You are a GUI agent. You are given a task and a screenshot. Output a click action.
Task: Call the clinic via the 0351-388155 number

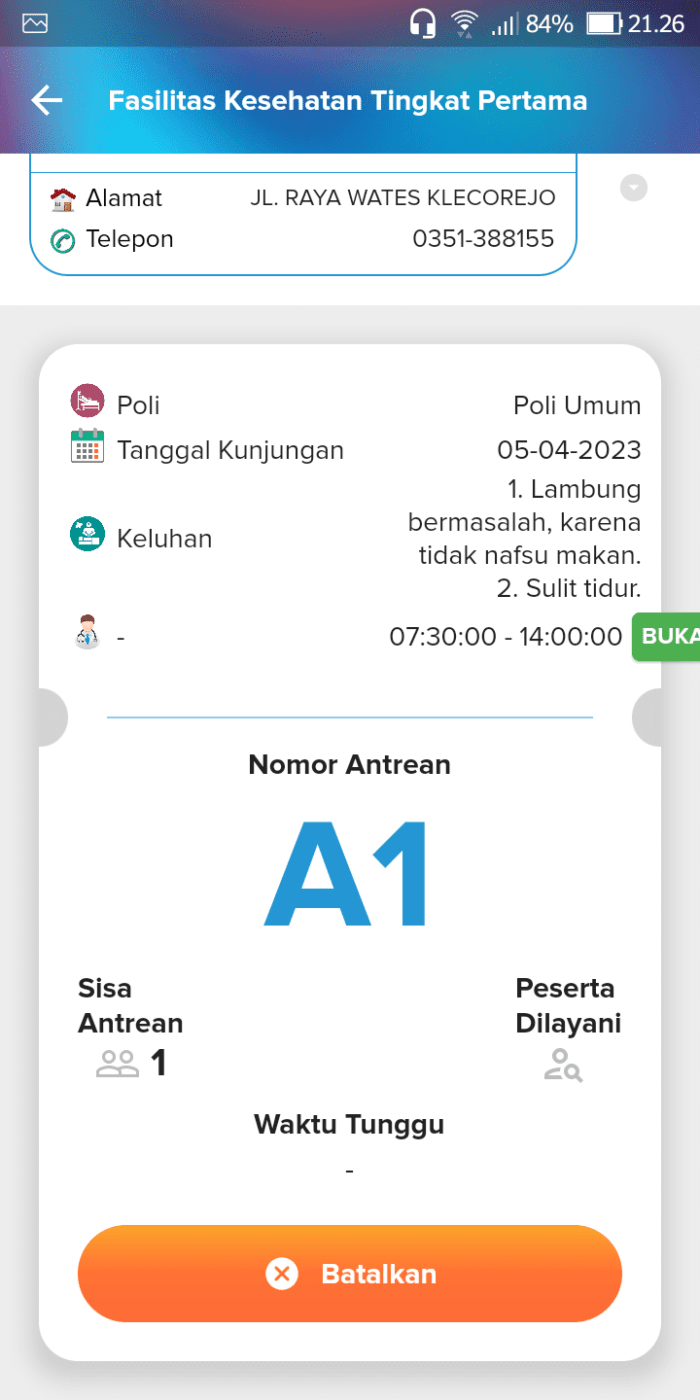tap(484, 239)
